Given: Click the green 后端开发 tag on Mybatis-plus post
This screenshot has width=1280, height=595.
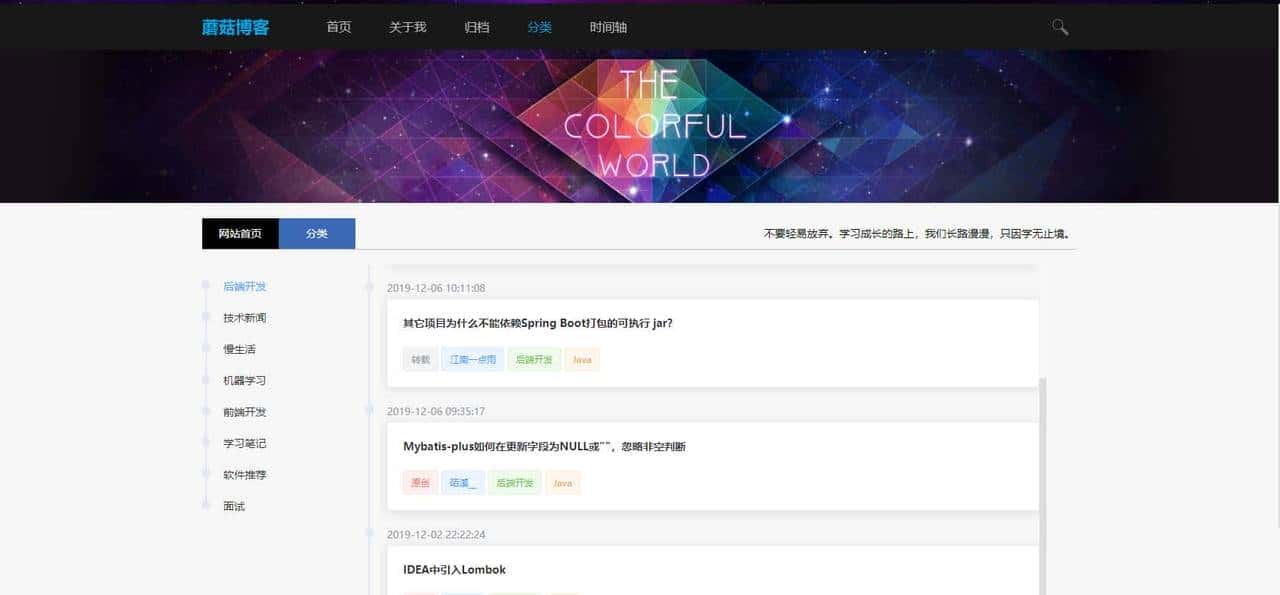Looking at the screenshot, I should [x=514, y=482].
